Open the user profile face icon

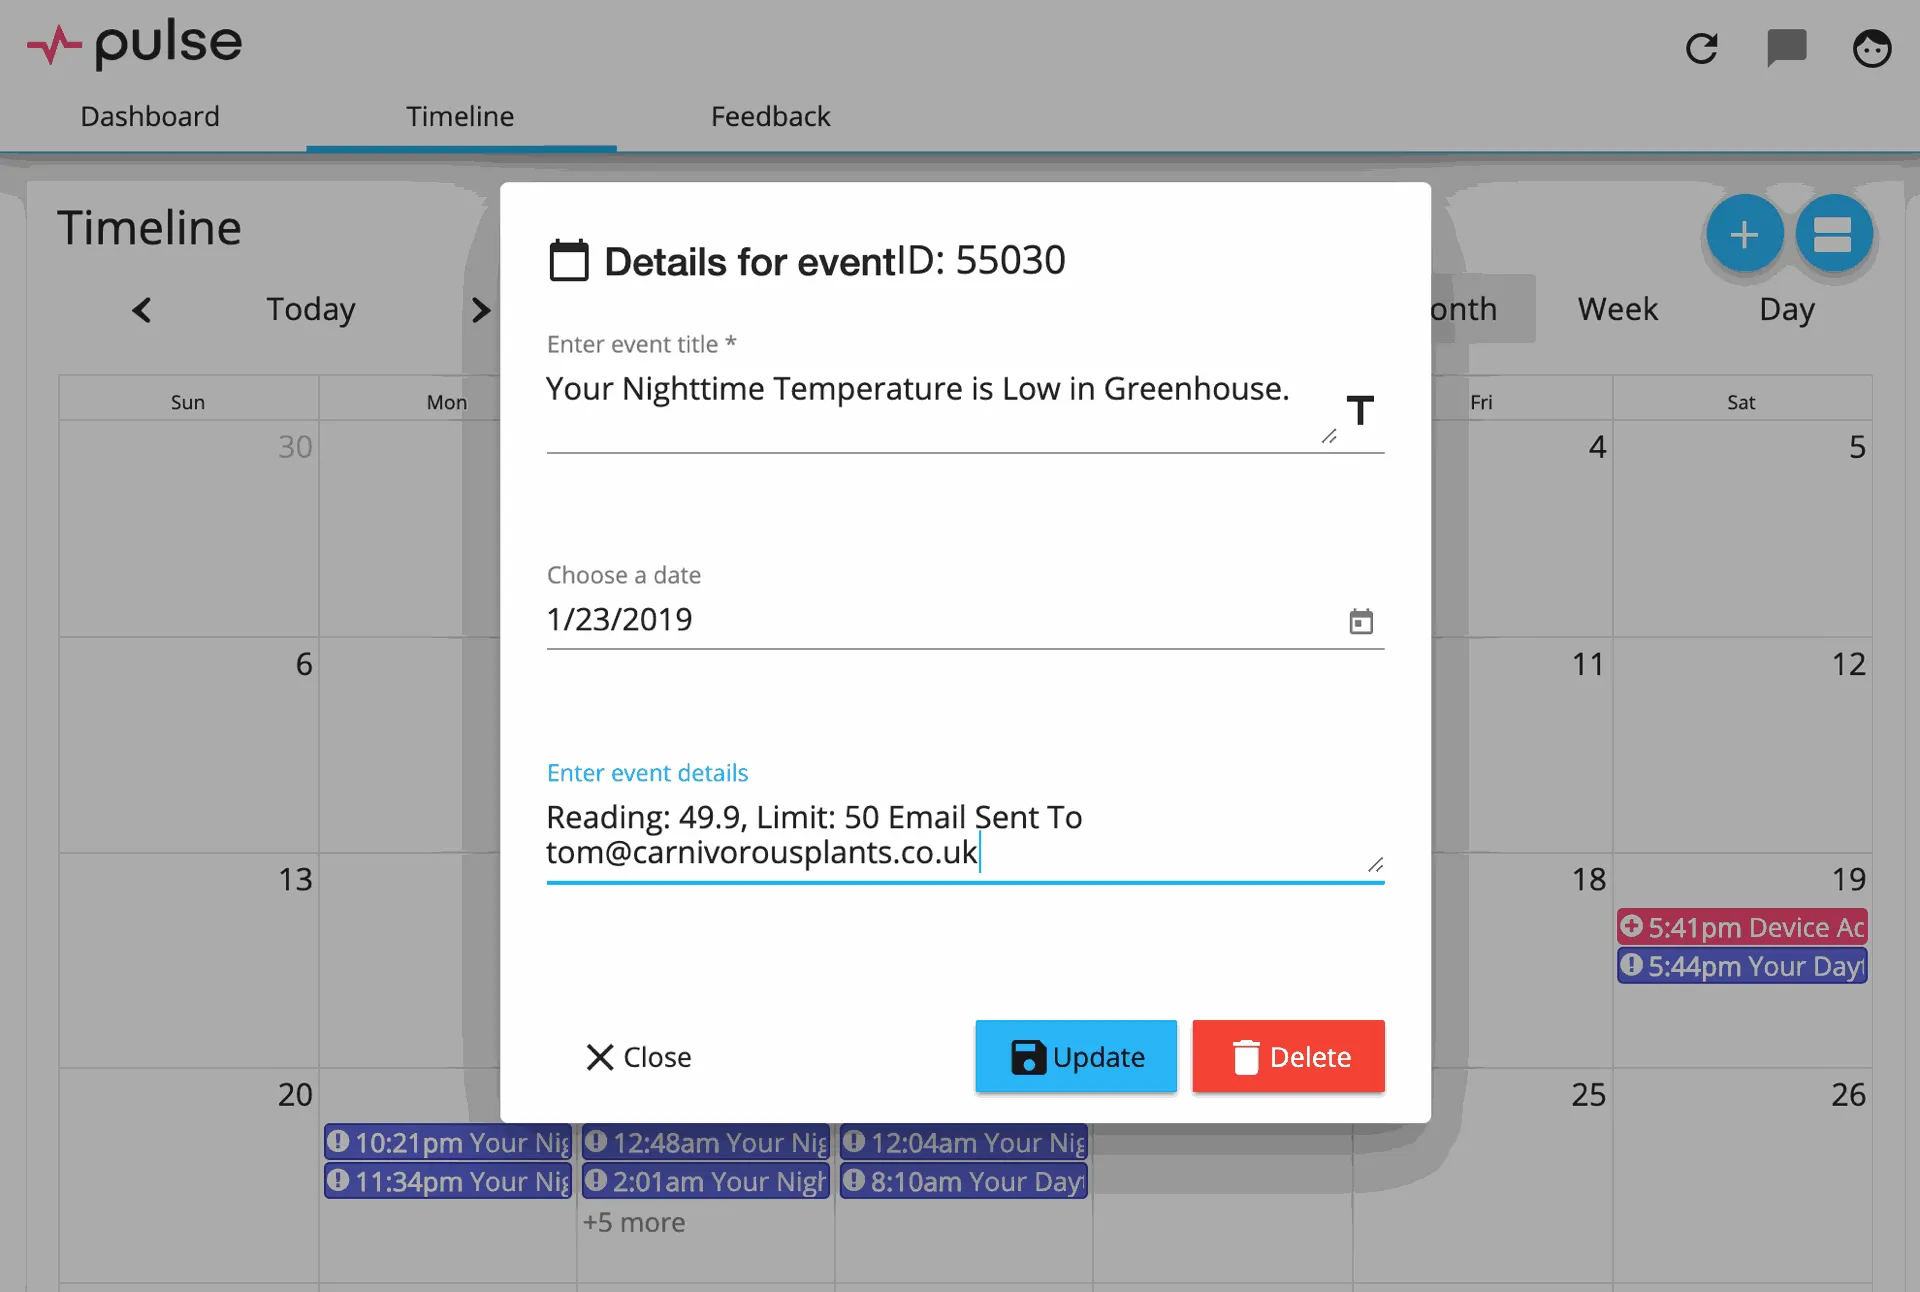coord(1871,48)
